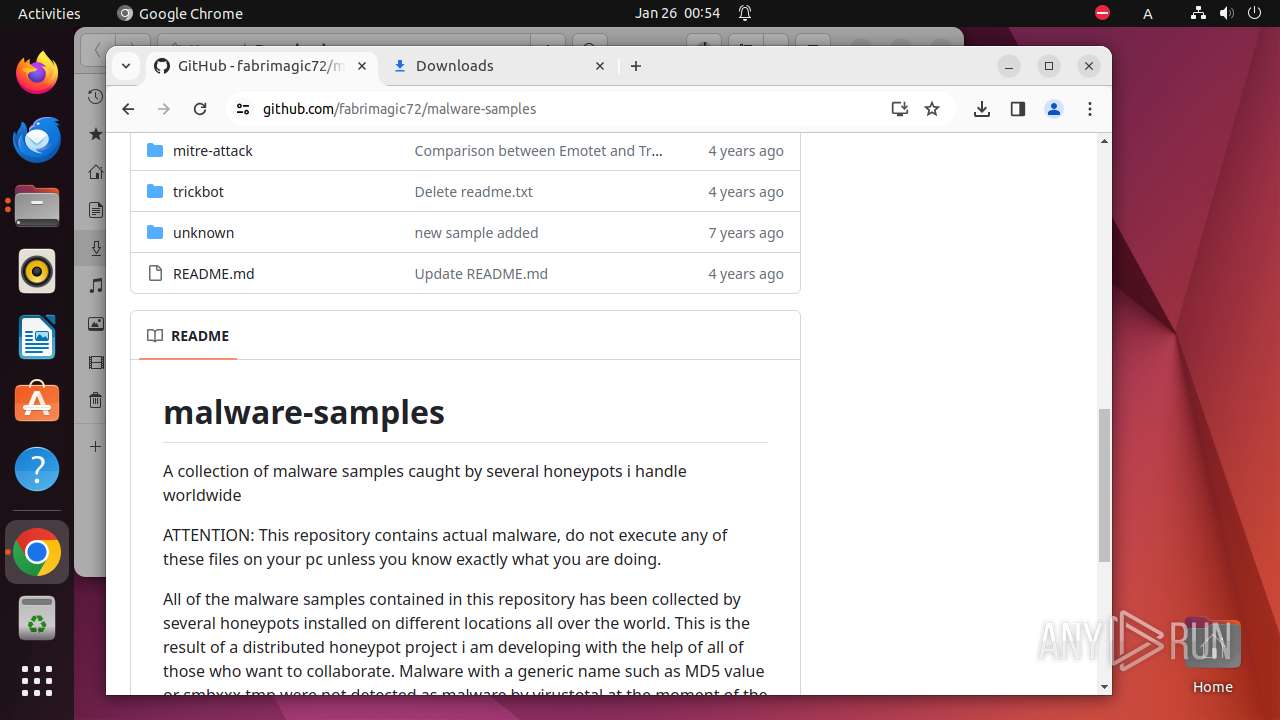
Task: Click the notification bell in top bar
Action: point(745,13)
